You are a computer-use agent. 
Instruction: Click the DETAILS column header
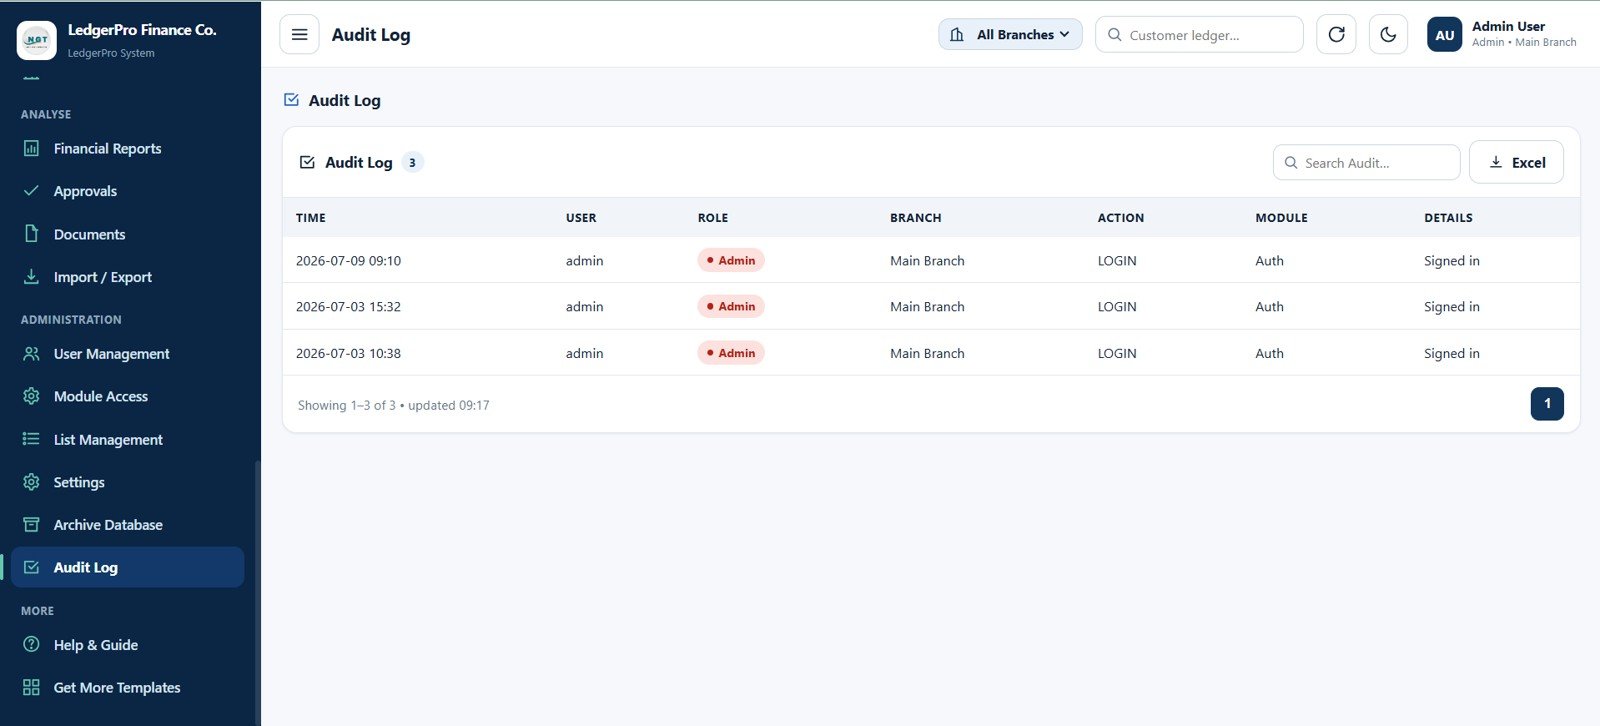click(1448, 218)
